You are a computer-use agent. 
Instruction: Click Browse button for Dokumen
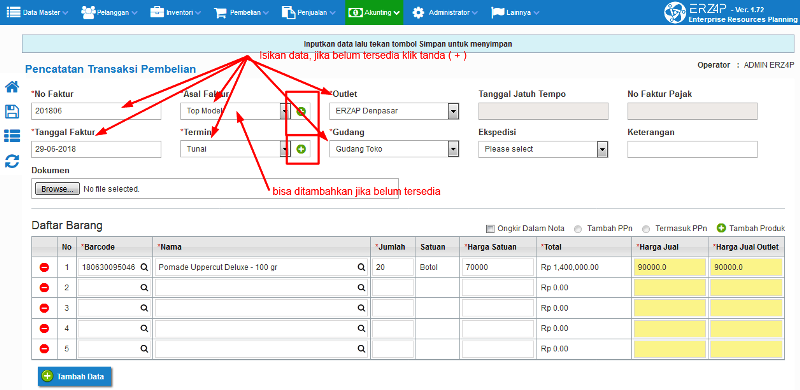coord(57,189)
